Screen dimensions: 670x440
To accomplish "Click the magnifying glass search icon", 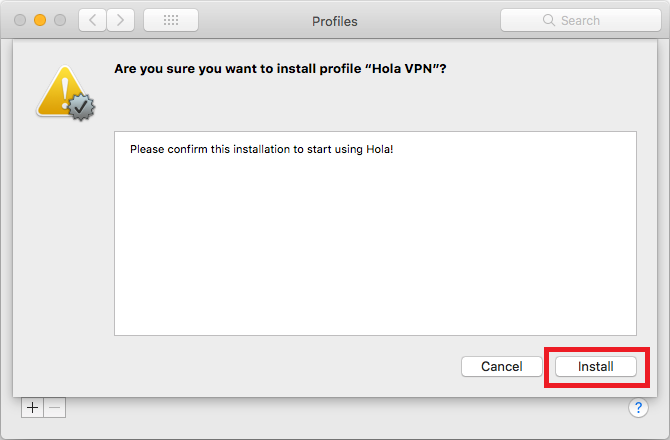I will coord(548,20).
